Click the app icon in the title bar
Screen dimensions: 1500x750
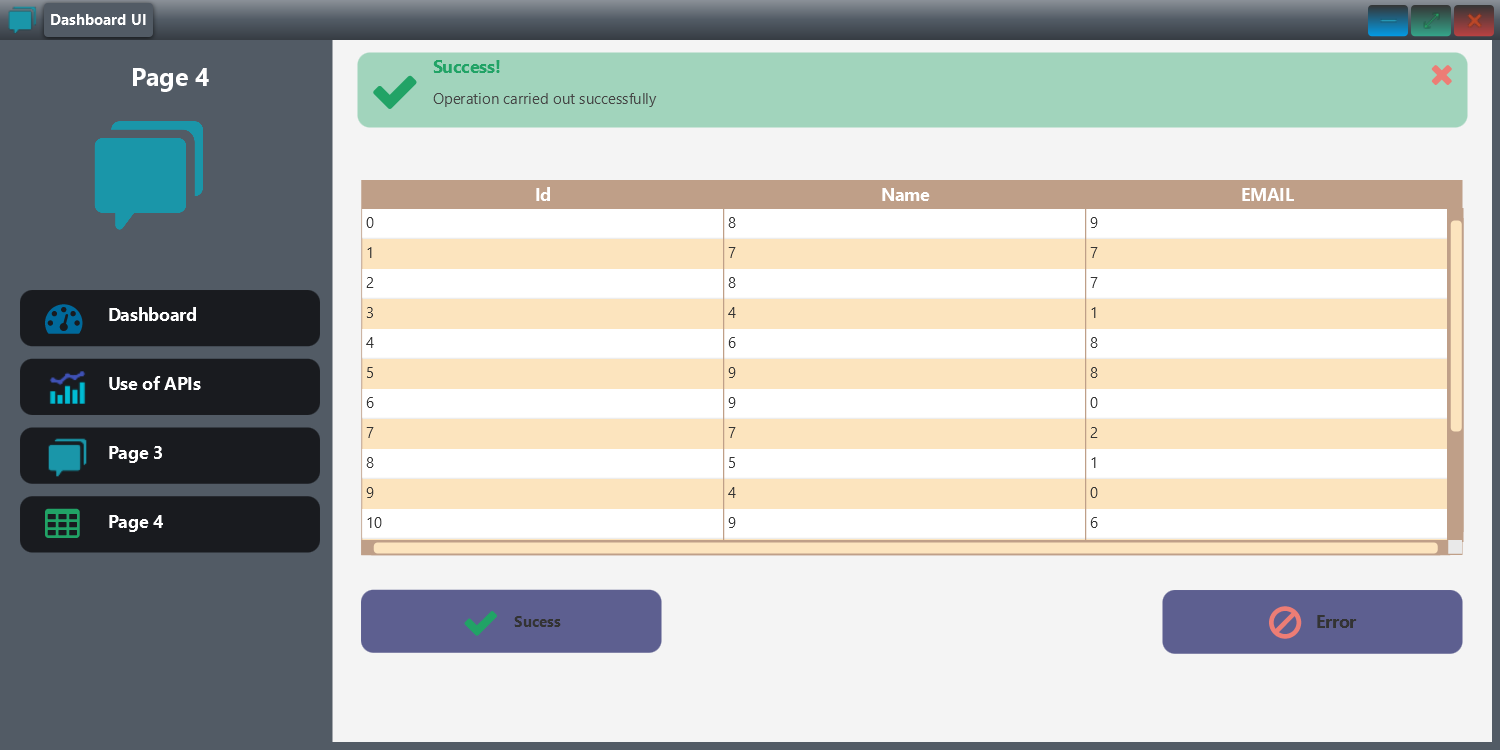pos(21,19)
